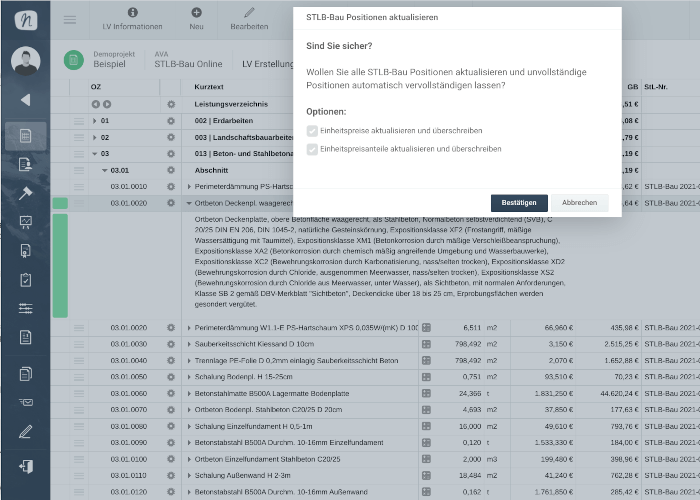The width and height of the screenshot is (700, 500).
Task: Click the back triangle in the sidebar
Action: [x=25, y=100]
